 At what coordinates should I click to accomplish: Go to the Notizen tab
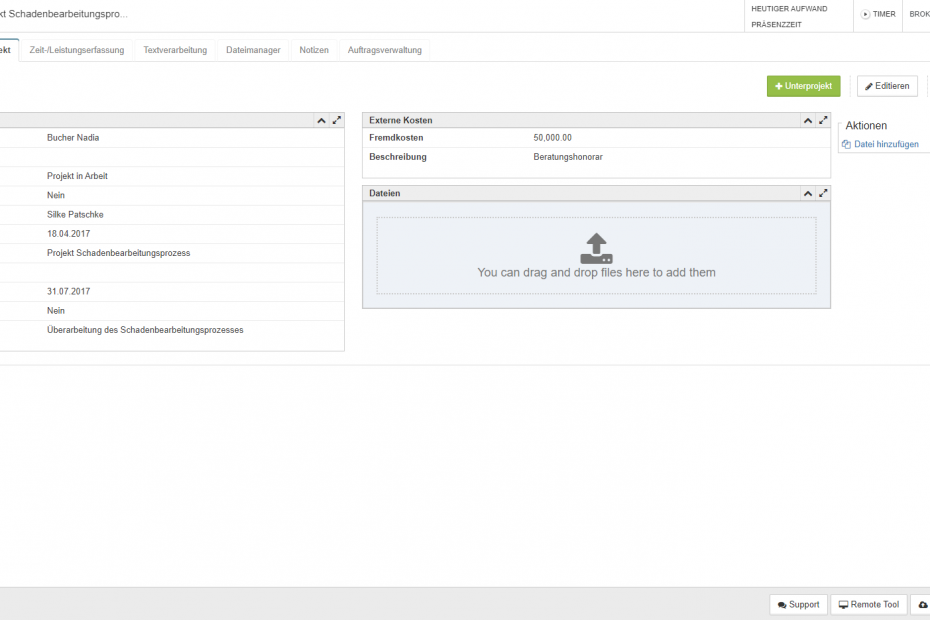pos(314,50)
